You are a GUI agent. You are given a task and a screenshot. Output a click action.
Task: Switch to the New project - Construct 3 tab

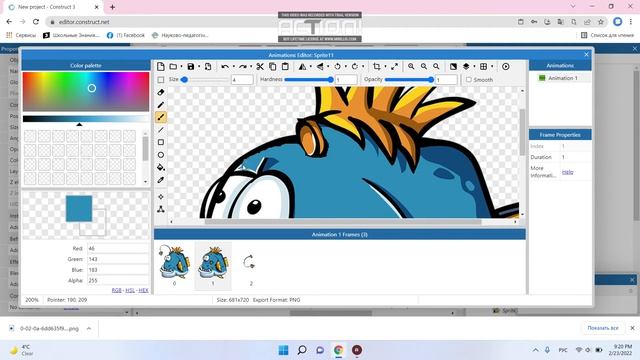(52, 7)
